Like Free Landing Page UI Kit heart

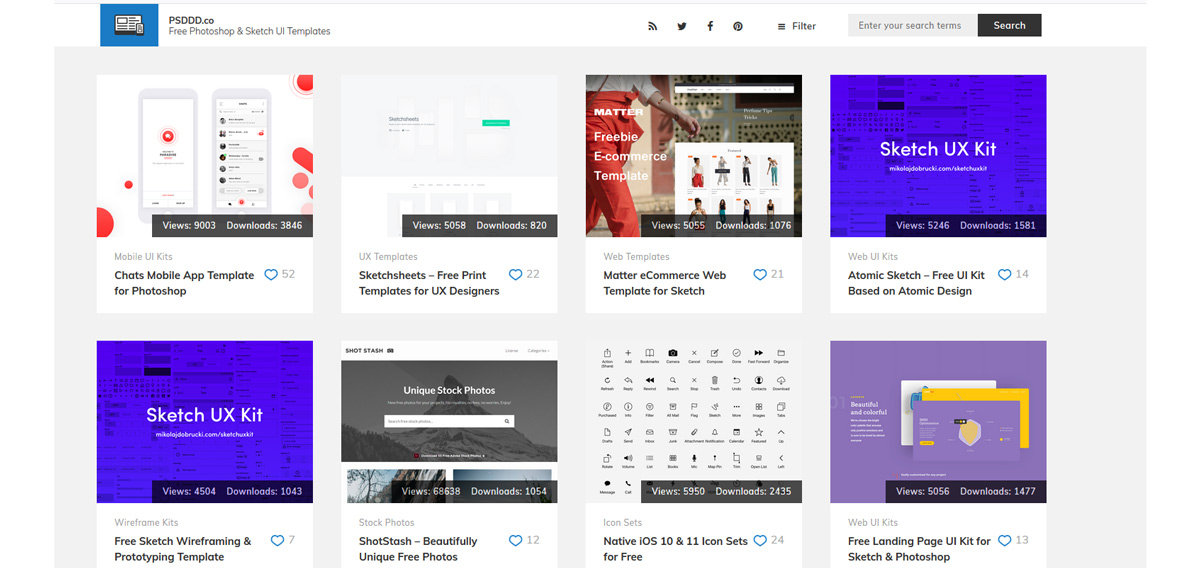1005,540
